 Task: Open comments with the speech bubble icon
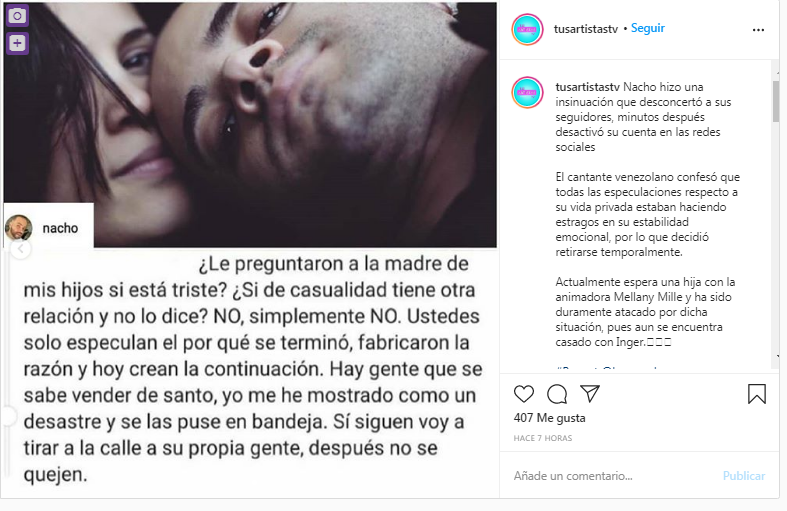coord(557,394)
